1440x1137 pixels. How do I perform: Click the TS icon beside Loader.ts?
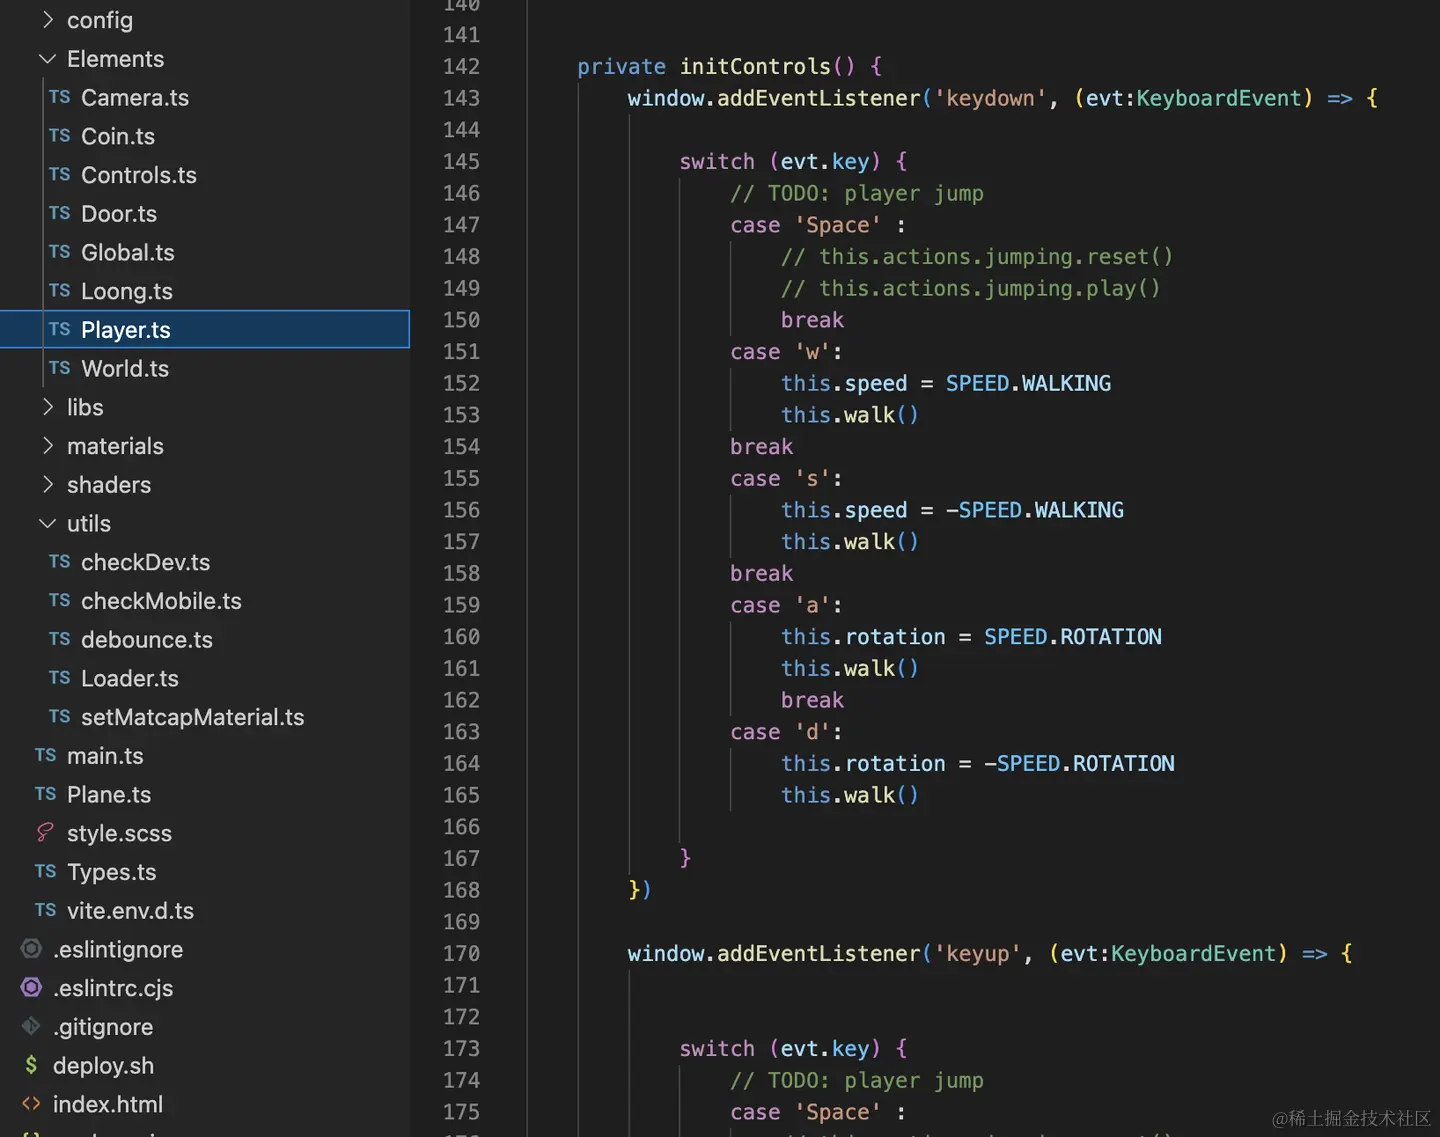pyautogui.click(x=60, y=678)
